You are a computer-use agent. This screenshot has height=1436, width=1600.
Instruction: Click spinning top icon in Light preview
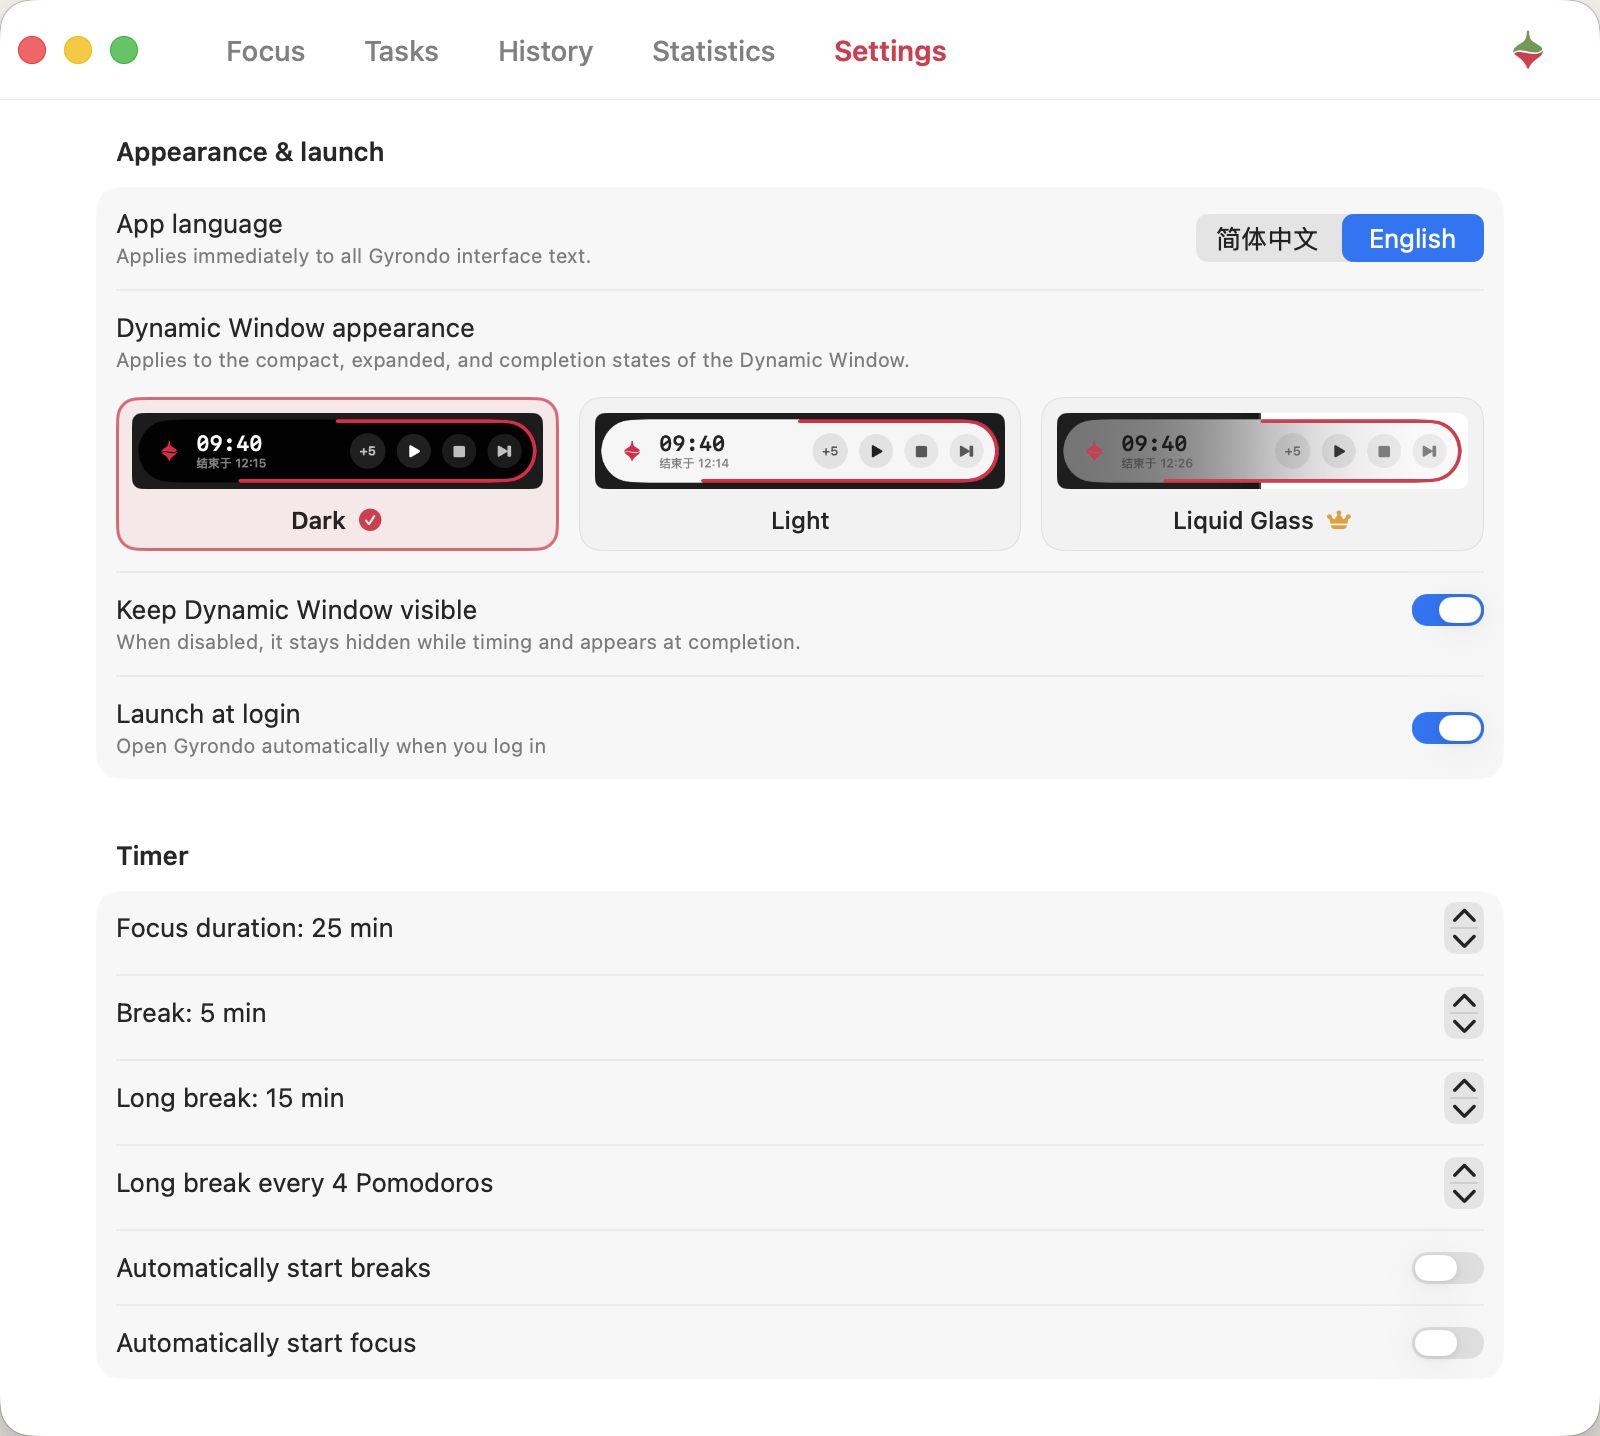click(x=632, y=451)
